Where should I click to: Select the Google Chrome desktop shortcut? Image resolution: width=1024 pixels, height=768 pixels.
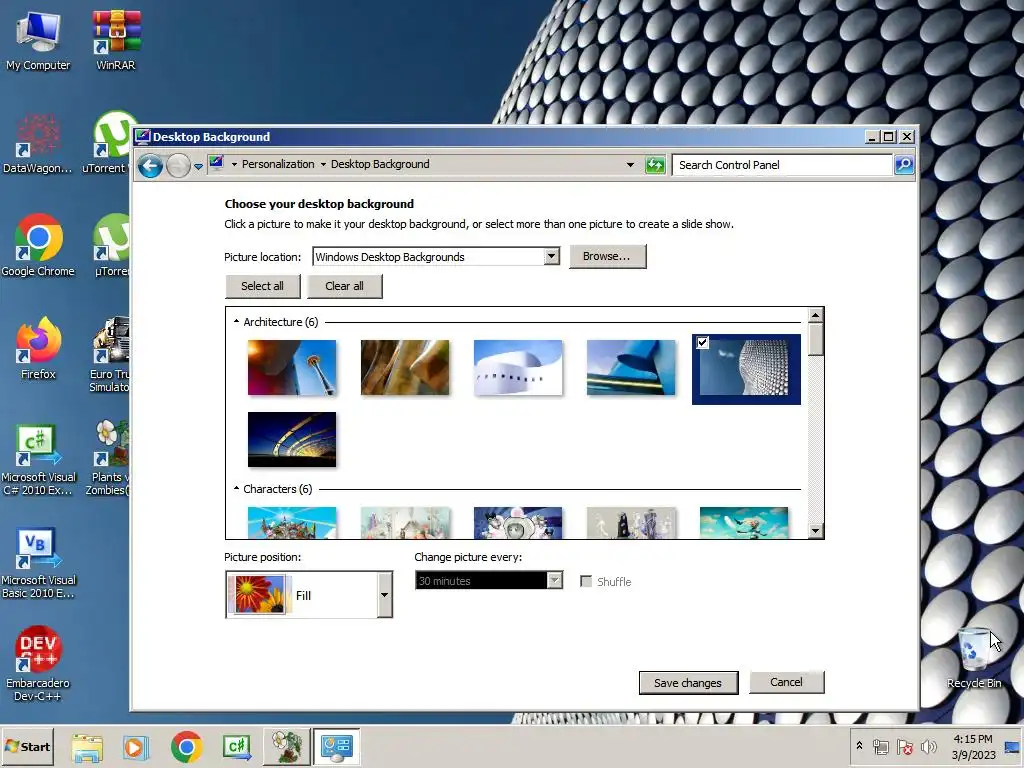[38, 246]
